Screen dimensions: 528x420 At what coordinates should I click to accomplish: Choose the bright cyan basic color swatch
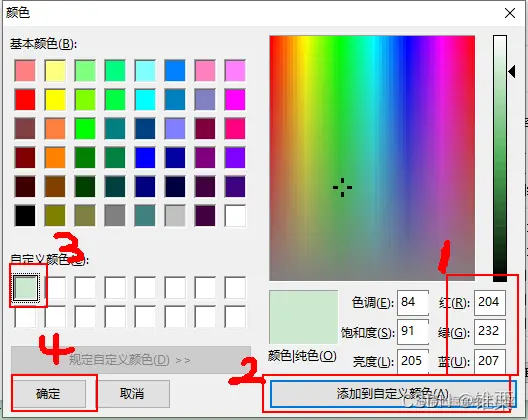click(x=145, y=99)
